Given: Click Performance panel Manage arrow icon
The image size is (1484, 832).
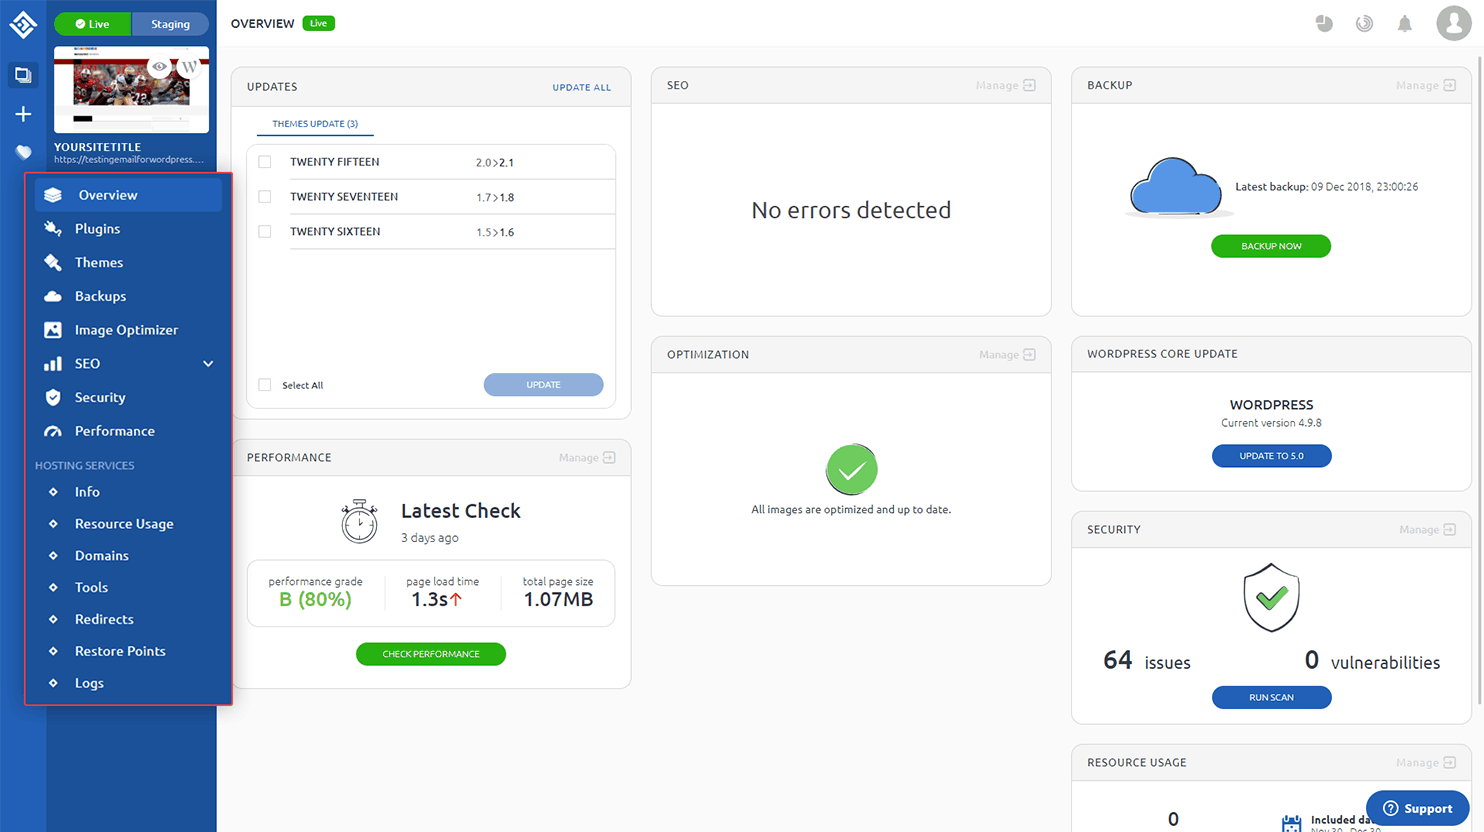Looking at the screenshot, I should tap(609, 457).
